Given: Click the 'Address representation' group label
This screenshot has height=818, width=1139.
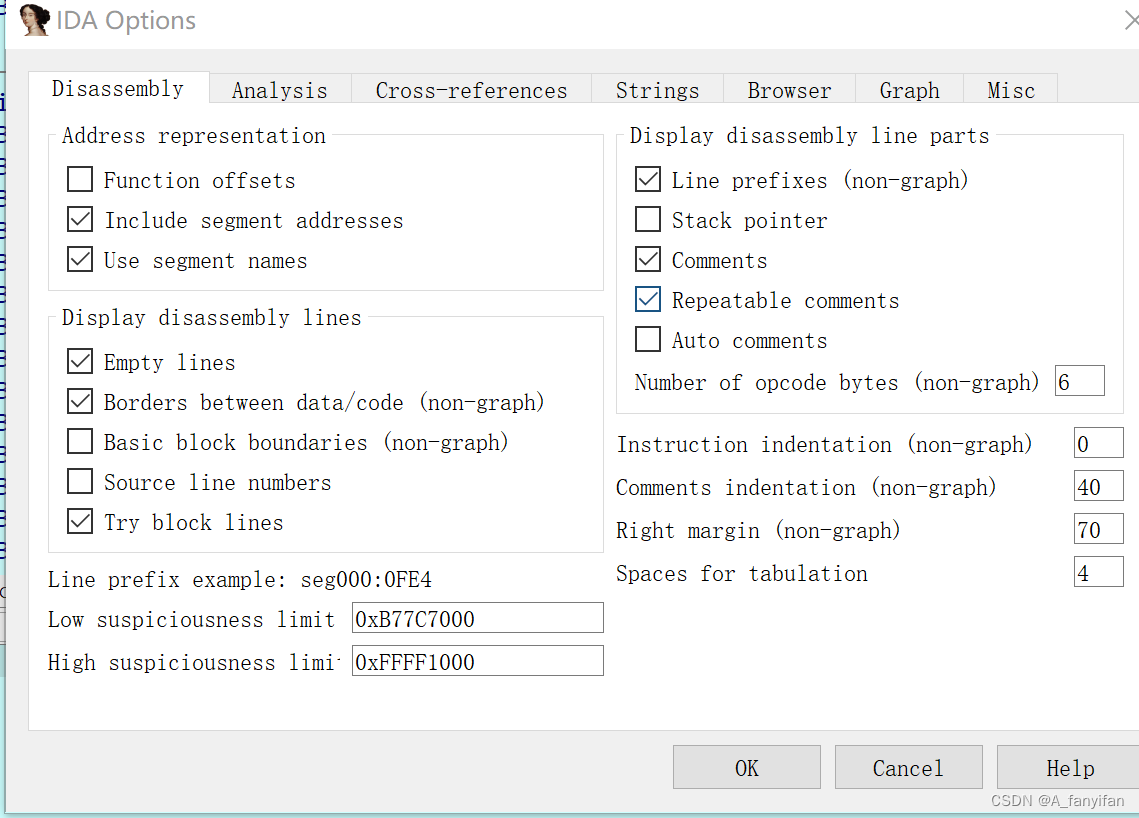Looking at the screenshot, I should (x=194, y=136).
